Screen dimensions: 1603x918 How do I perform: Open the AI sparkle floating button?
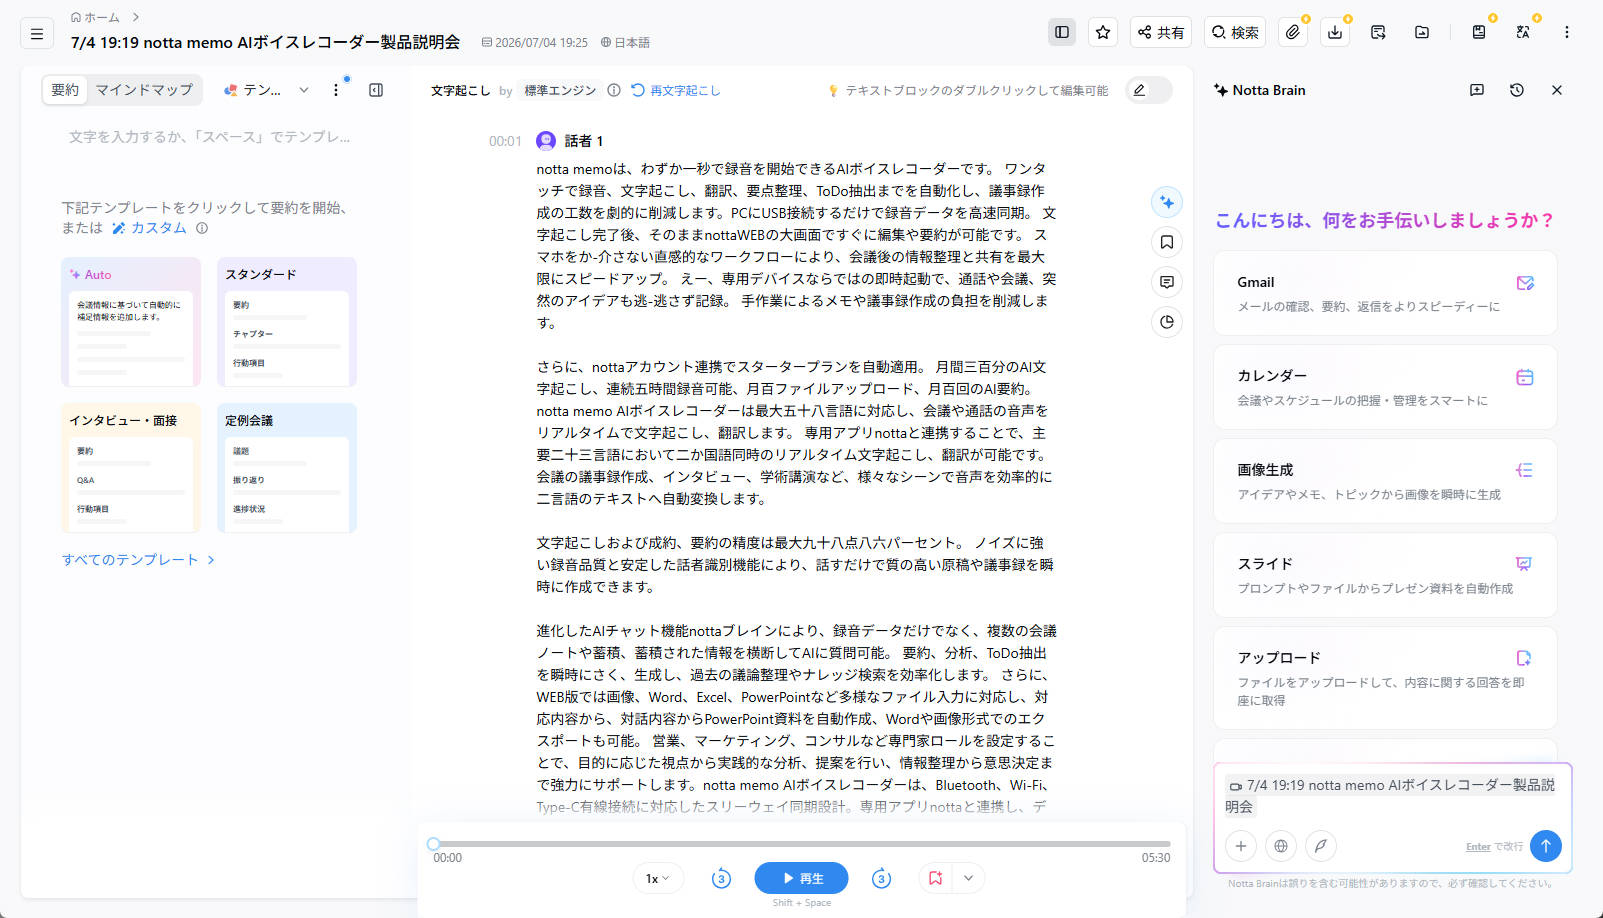coord(1167,202)
